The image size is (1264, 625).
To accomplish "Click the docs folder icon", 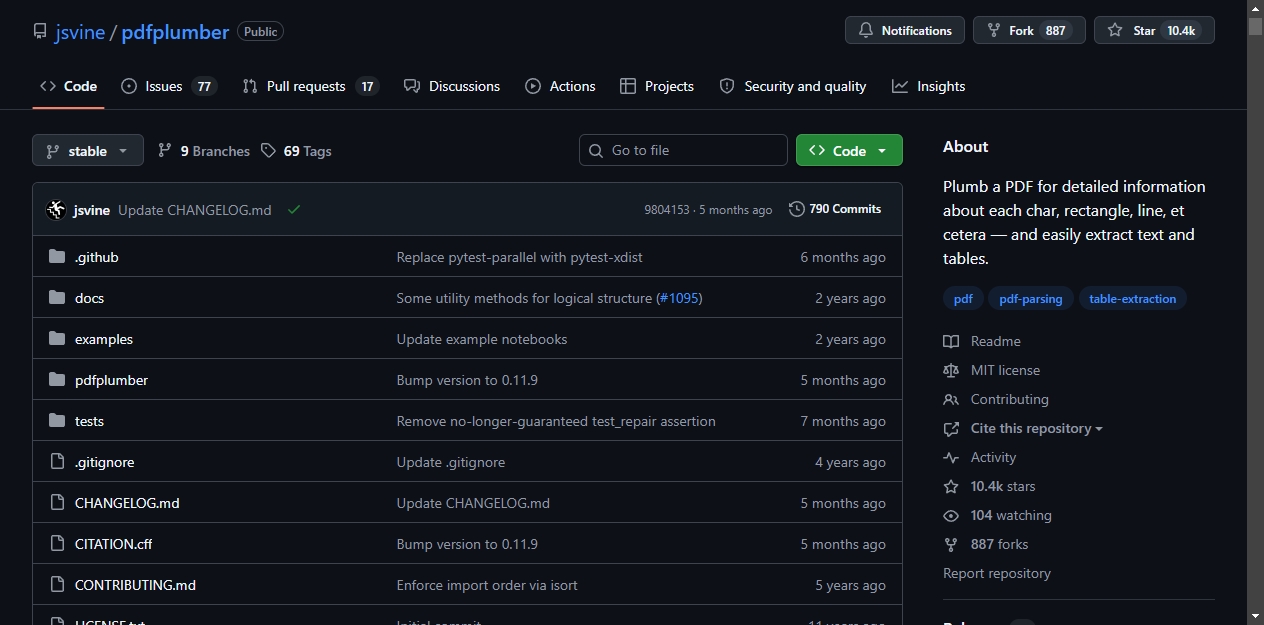I will coord(57,298).
